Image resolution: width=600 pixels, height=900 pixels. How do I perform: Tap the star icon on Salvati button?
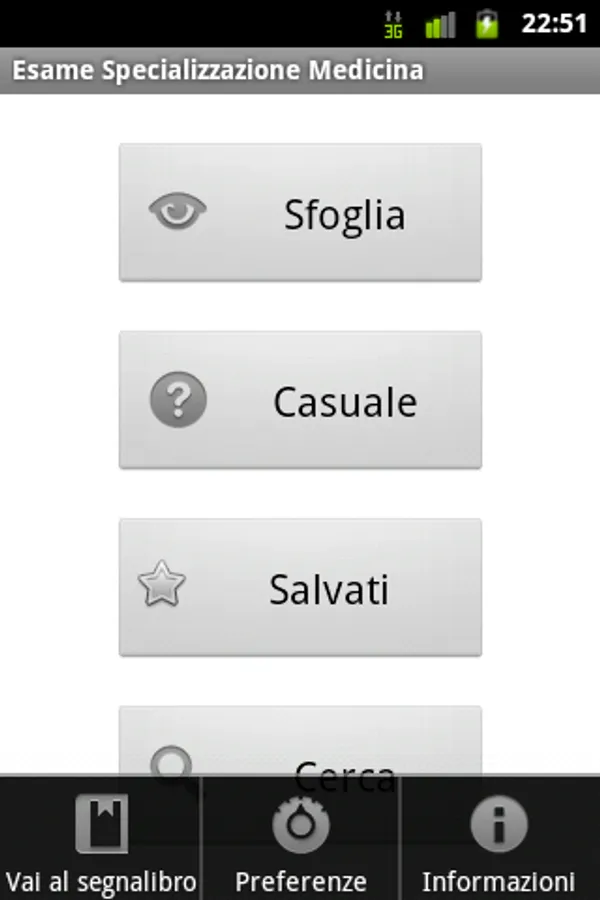tap(162, 585)
